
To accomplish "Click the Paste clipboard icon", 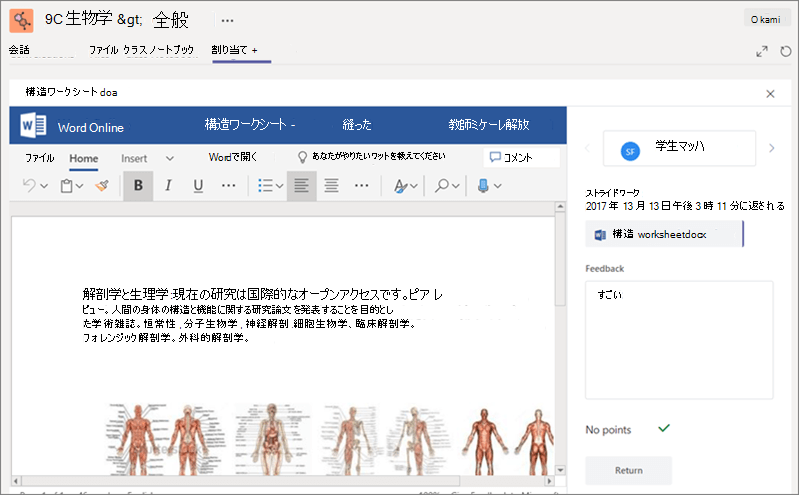I will pyautogui.click(x=66, y=186).
